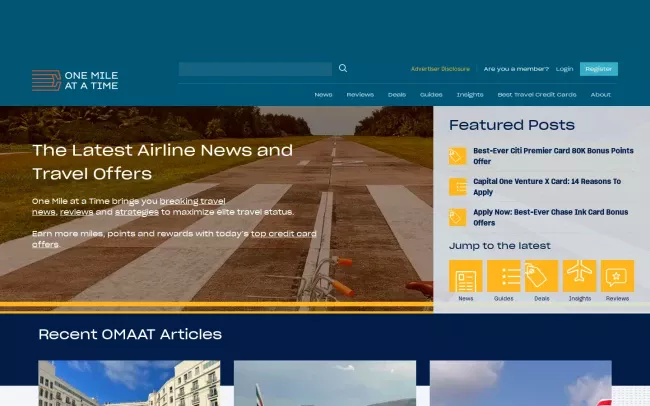The image size is (650, 406).
Task: Click the Recent OMAAT Articles heading
Action: (x=130, y=334)
